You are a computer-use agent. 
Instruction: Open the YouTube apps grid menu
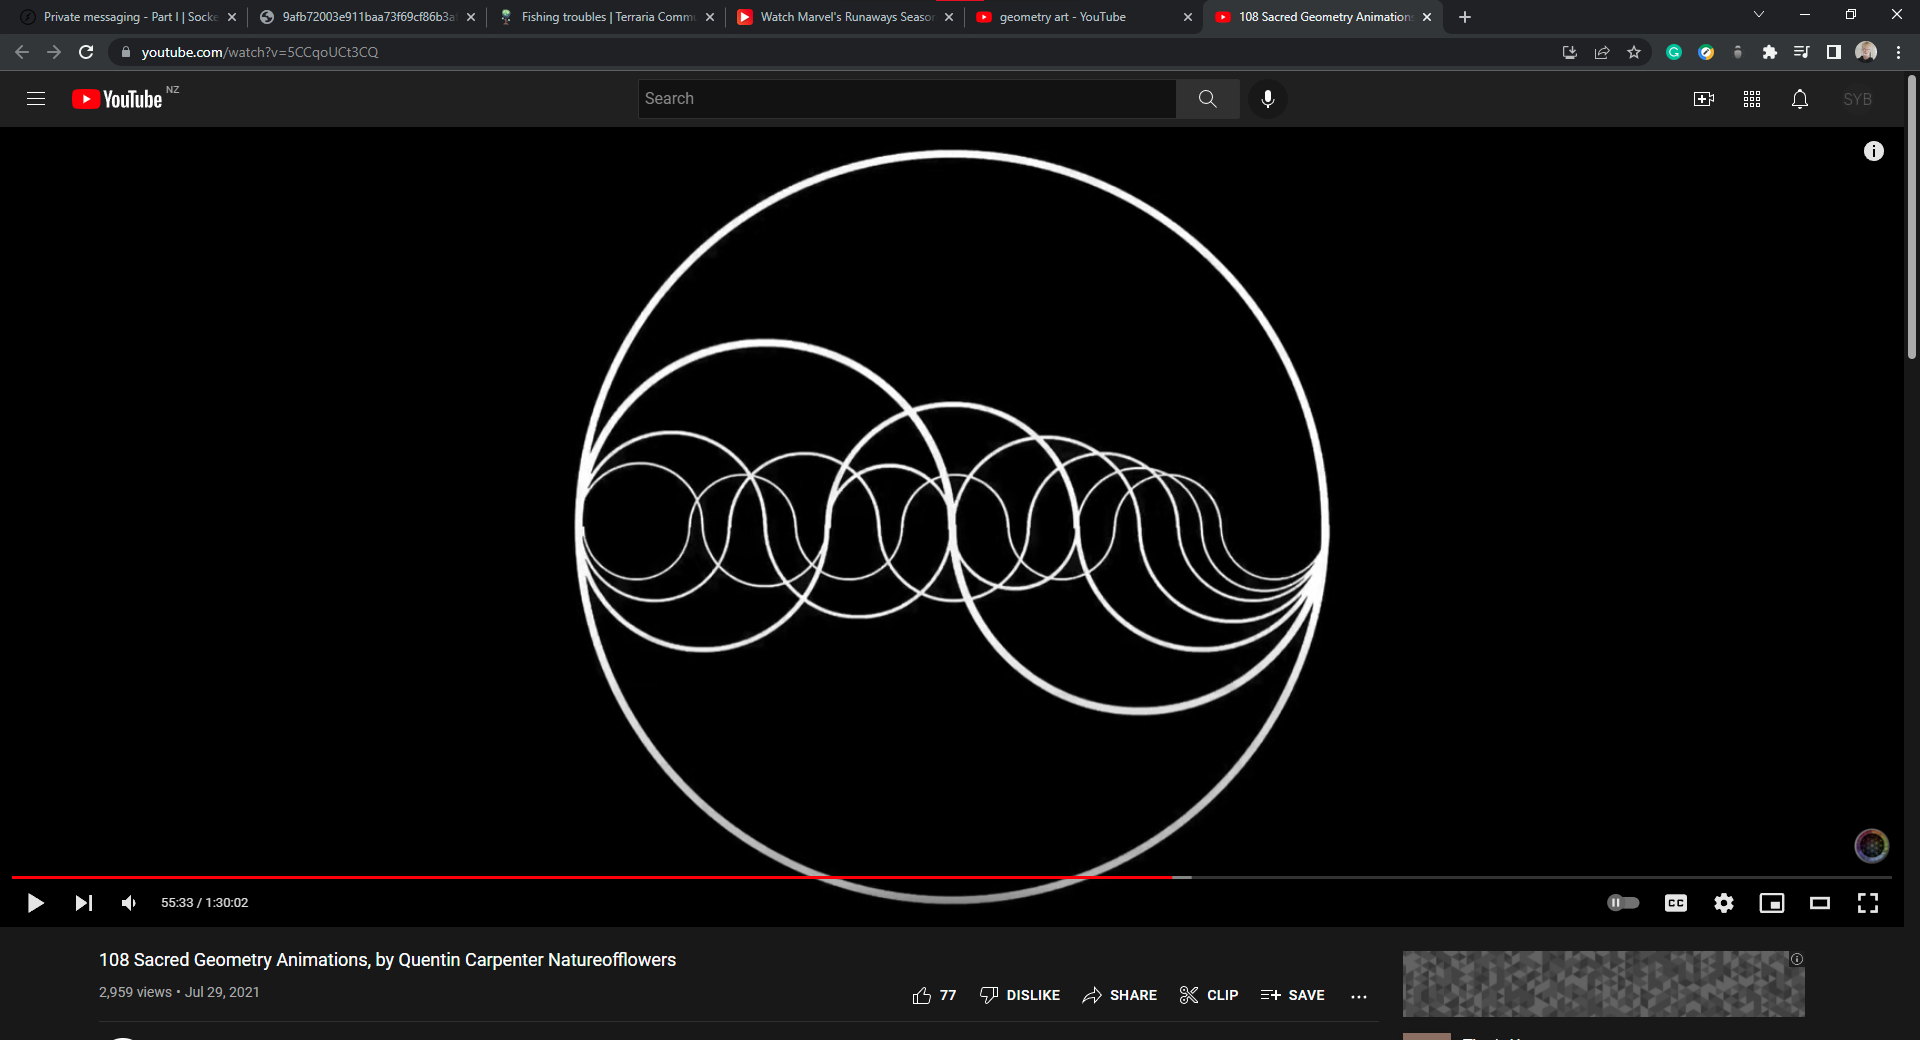(1751, 99)
